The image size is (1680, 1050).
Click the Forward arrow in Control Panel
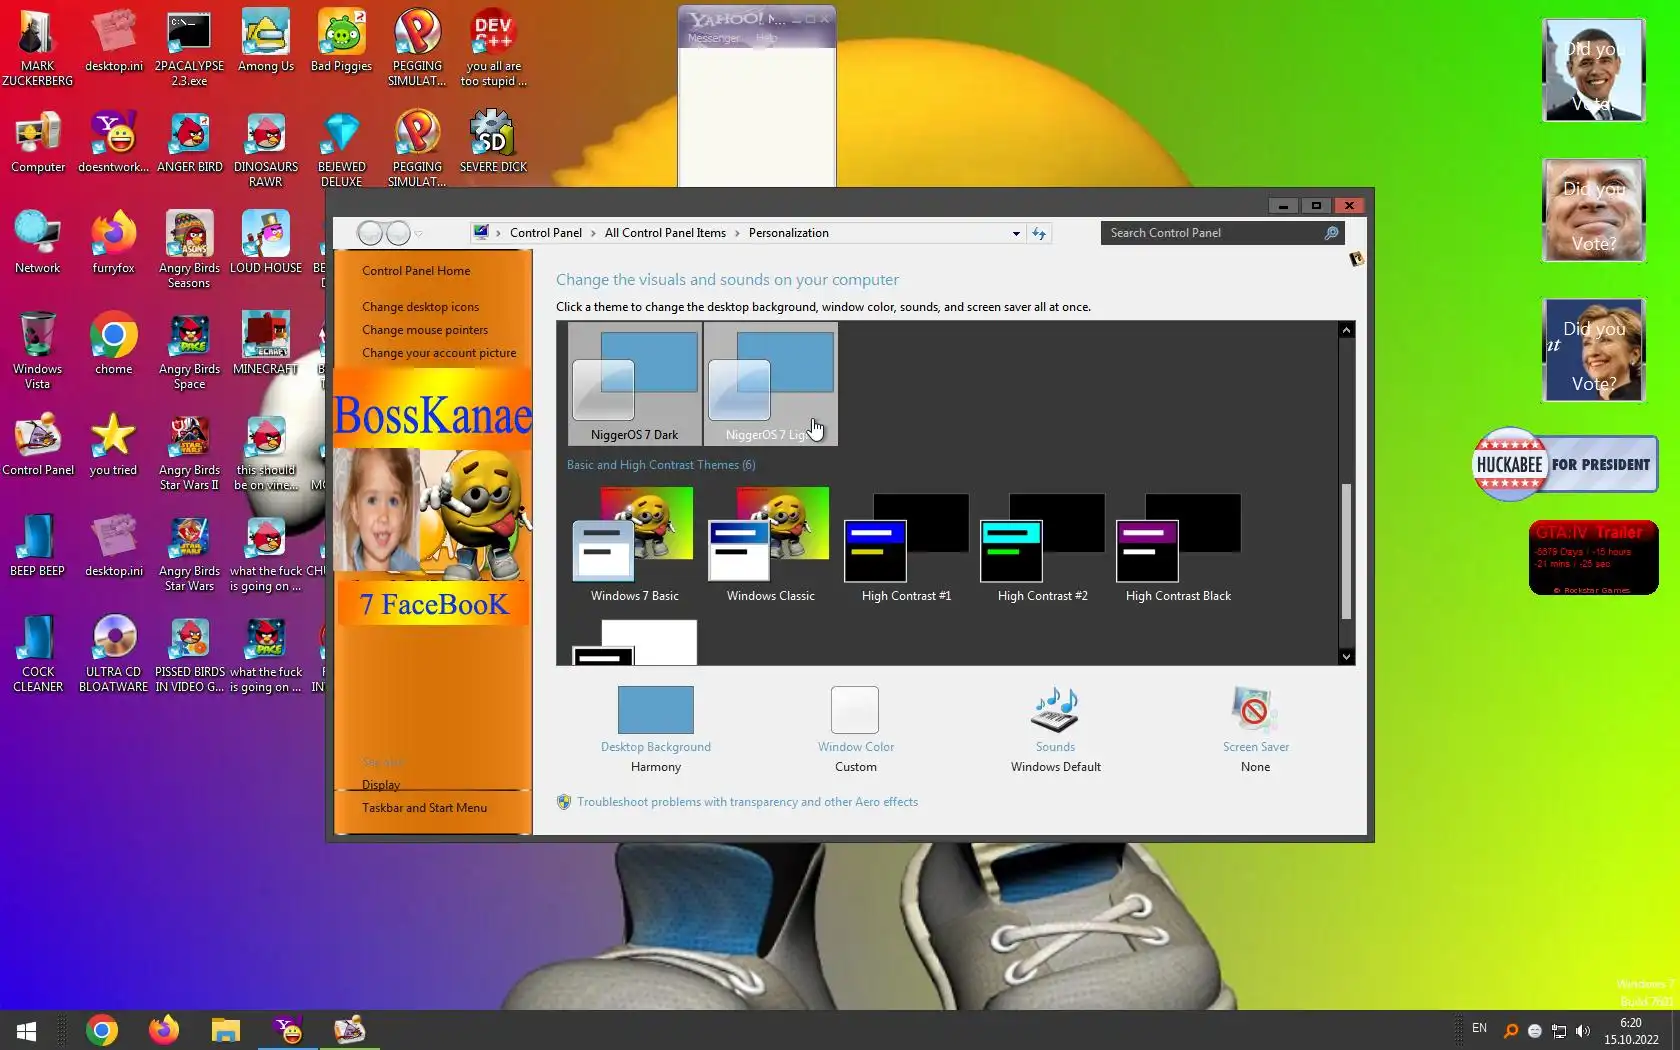pyautogui.click(x=398, y=233)
